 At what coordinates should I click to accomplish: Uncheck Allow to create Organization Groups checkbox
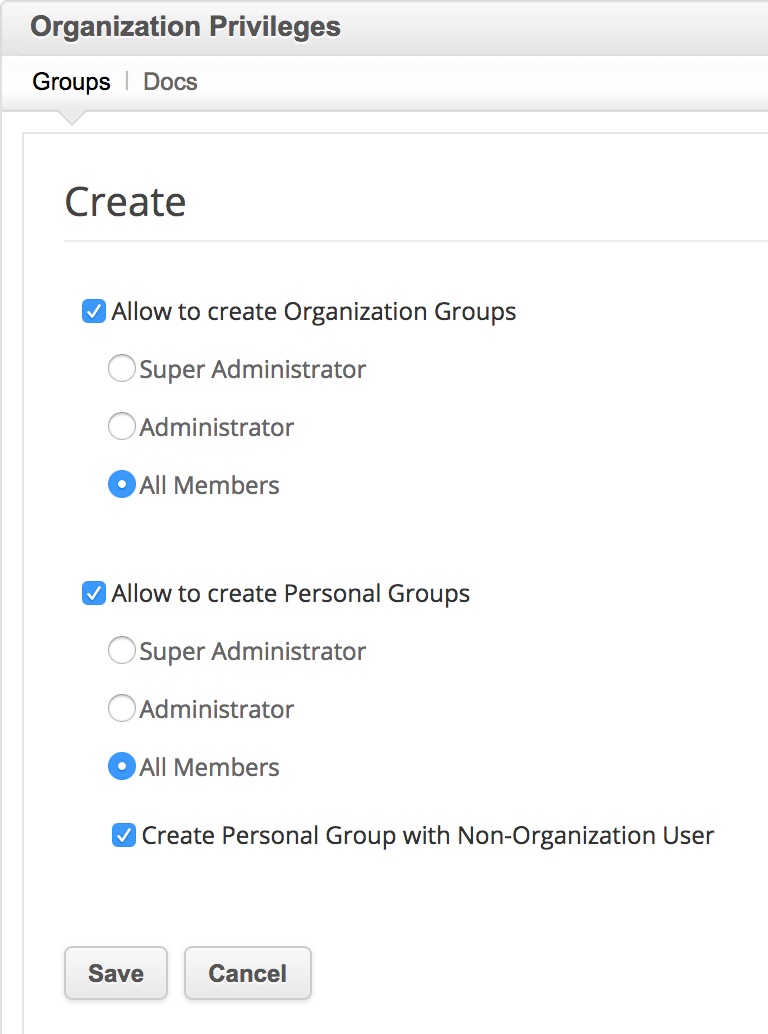point(93,312)
